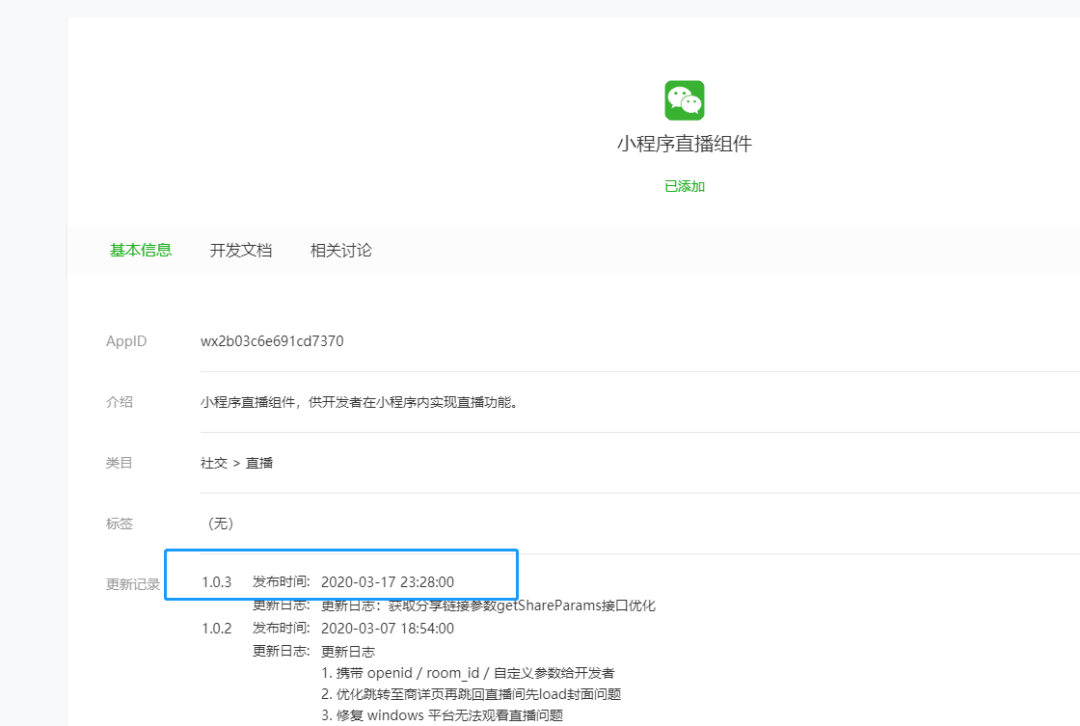Click the 更新记录 field label
The image size is (1080, 726).
point(132,584)
